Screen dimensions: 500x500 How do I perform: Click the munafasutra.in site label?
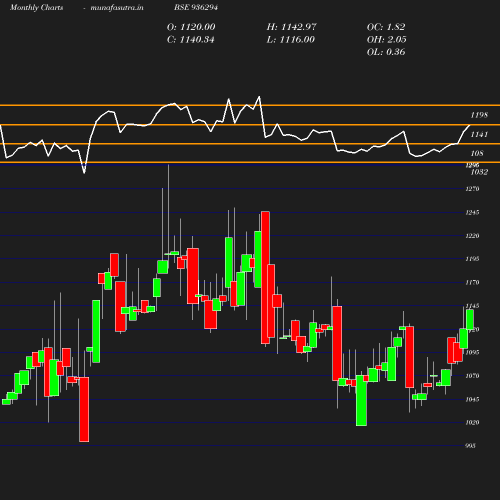coord(117,8)
